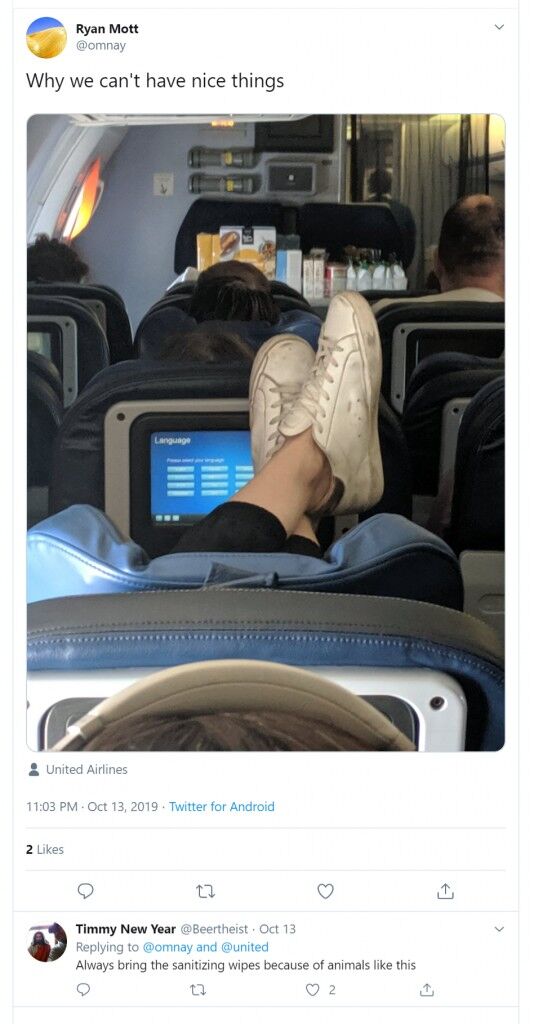Open Ryan Mott's display name
The height and width of the screenshot is (1024, 534).
click(x=107, y=29)
